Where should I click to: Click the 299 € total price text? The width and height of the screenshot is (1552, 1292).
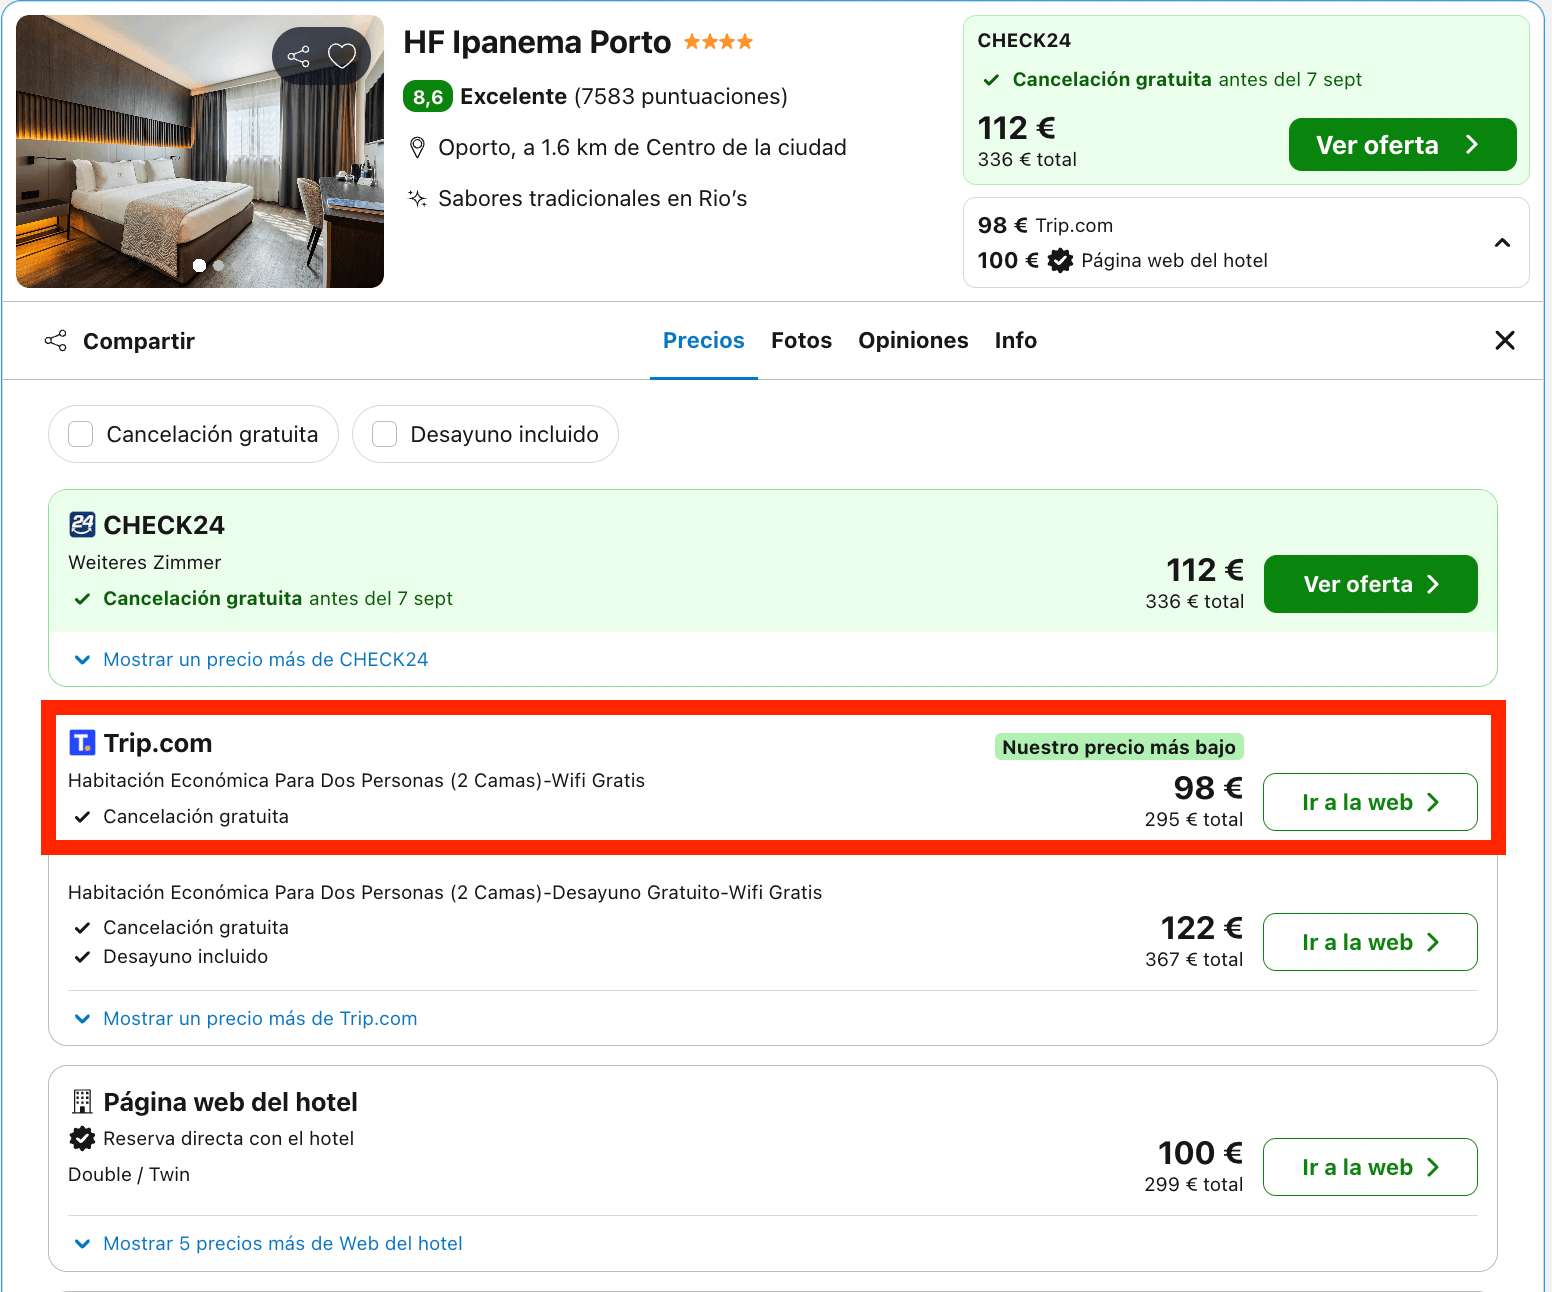pyautogui.click(x=1194, y=1184)
